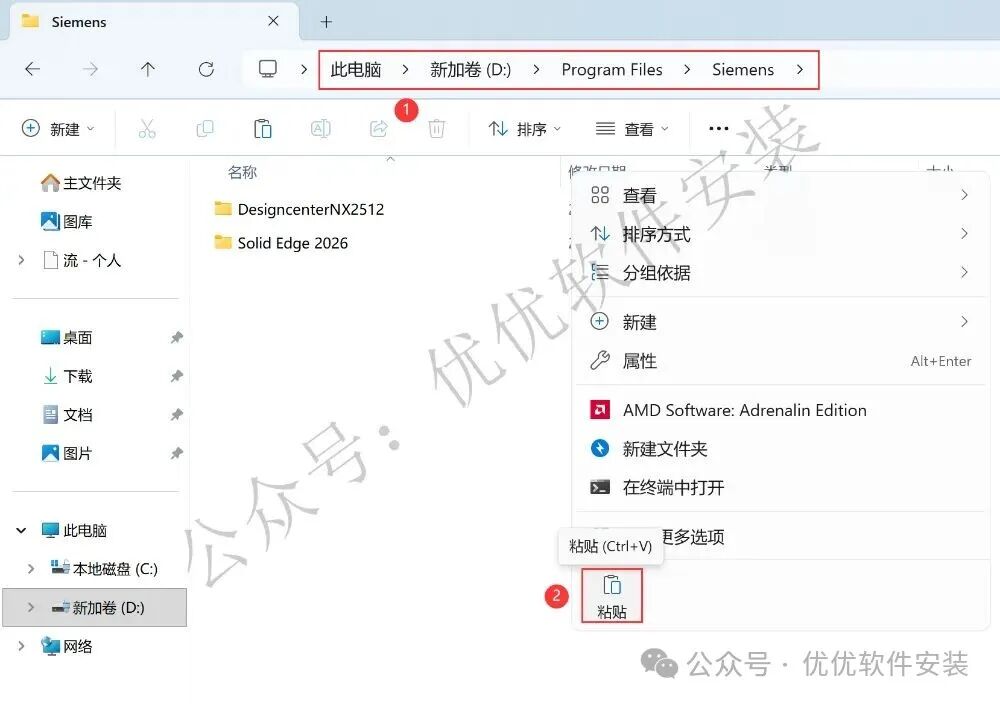The image size is (1000, 704).
Task: Unpin 桌面 using its pin icon
Action: (177, 337)
